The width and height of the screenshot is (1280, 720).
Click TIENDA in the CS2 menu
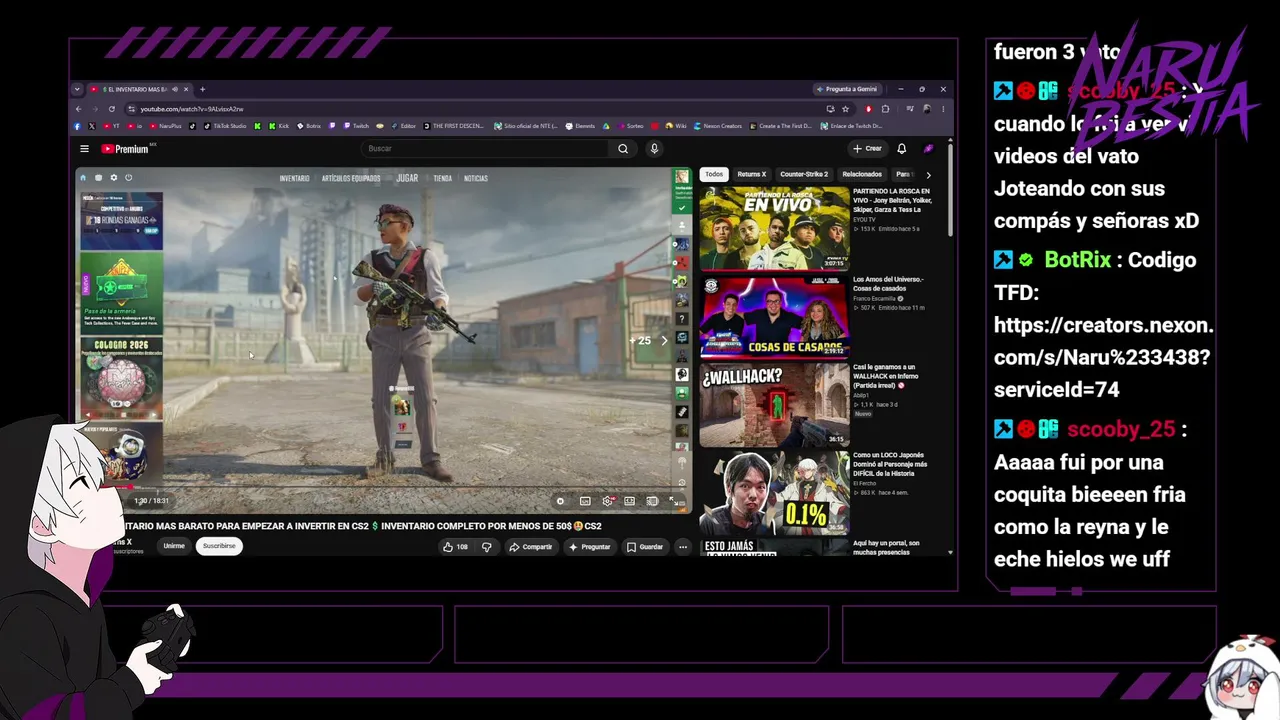pos(442,179)
